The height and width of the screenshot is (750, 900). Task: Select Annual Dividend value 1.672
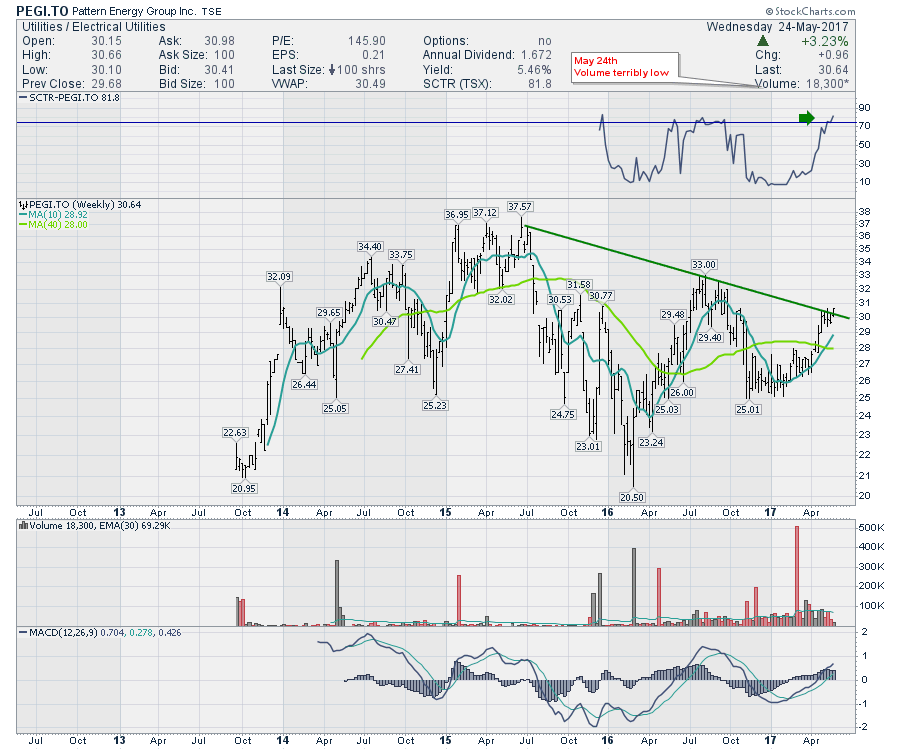click(x=536, y=55)
